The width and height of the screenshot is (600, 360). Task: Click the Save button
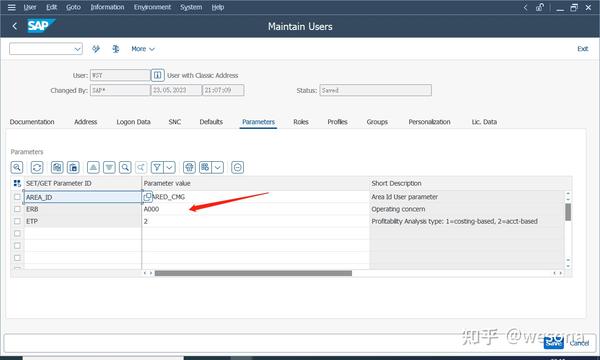(553, 342)
